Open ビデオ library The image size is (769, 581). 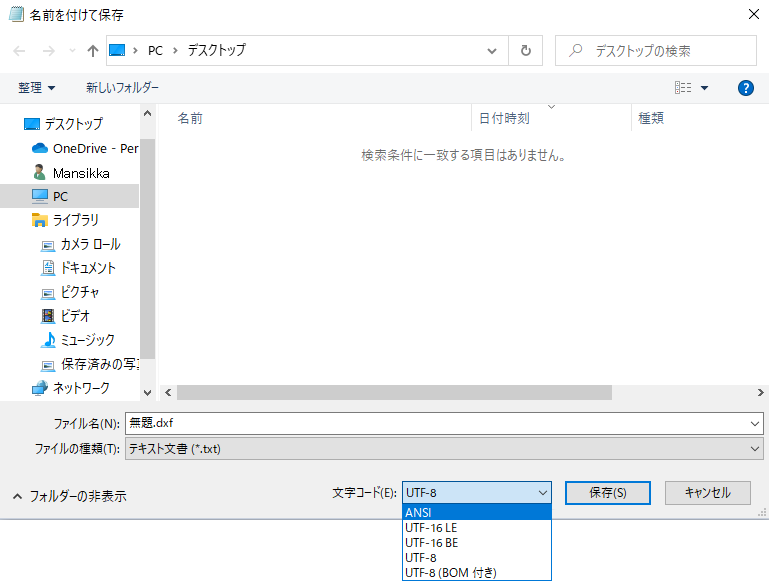[65, 316]
